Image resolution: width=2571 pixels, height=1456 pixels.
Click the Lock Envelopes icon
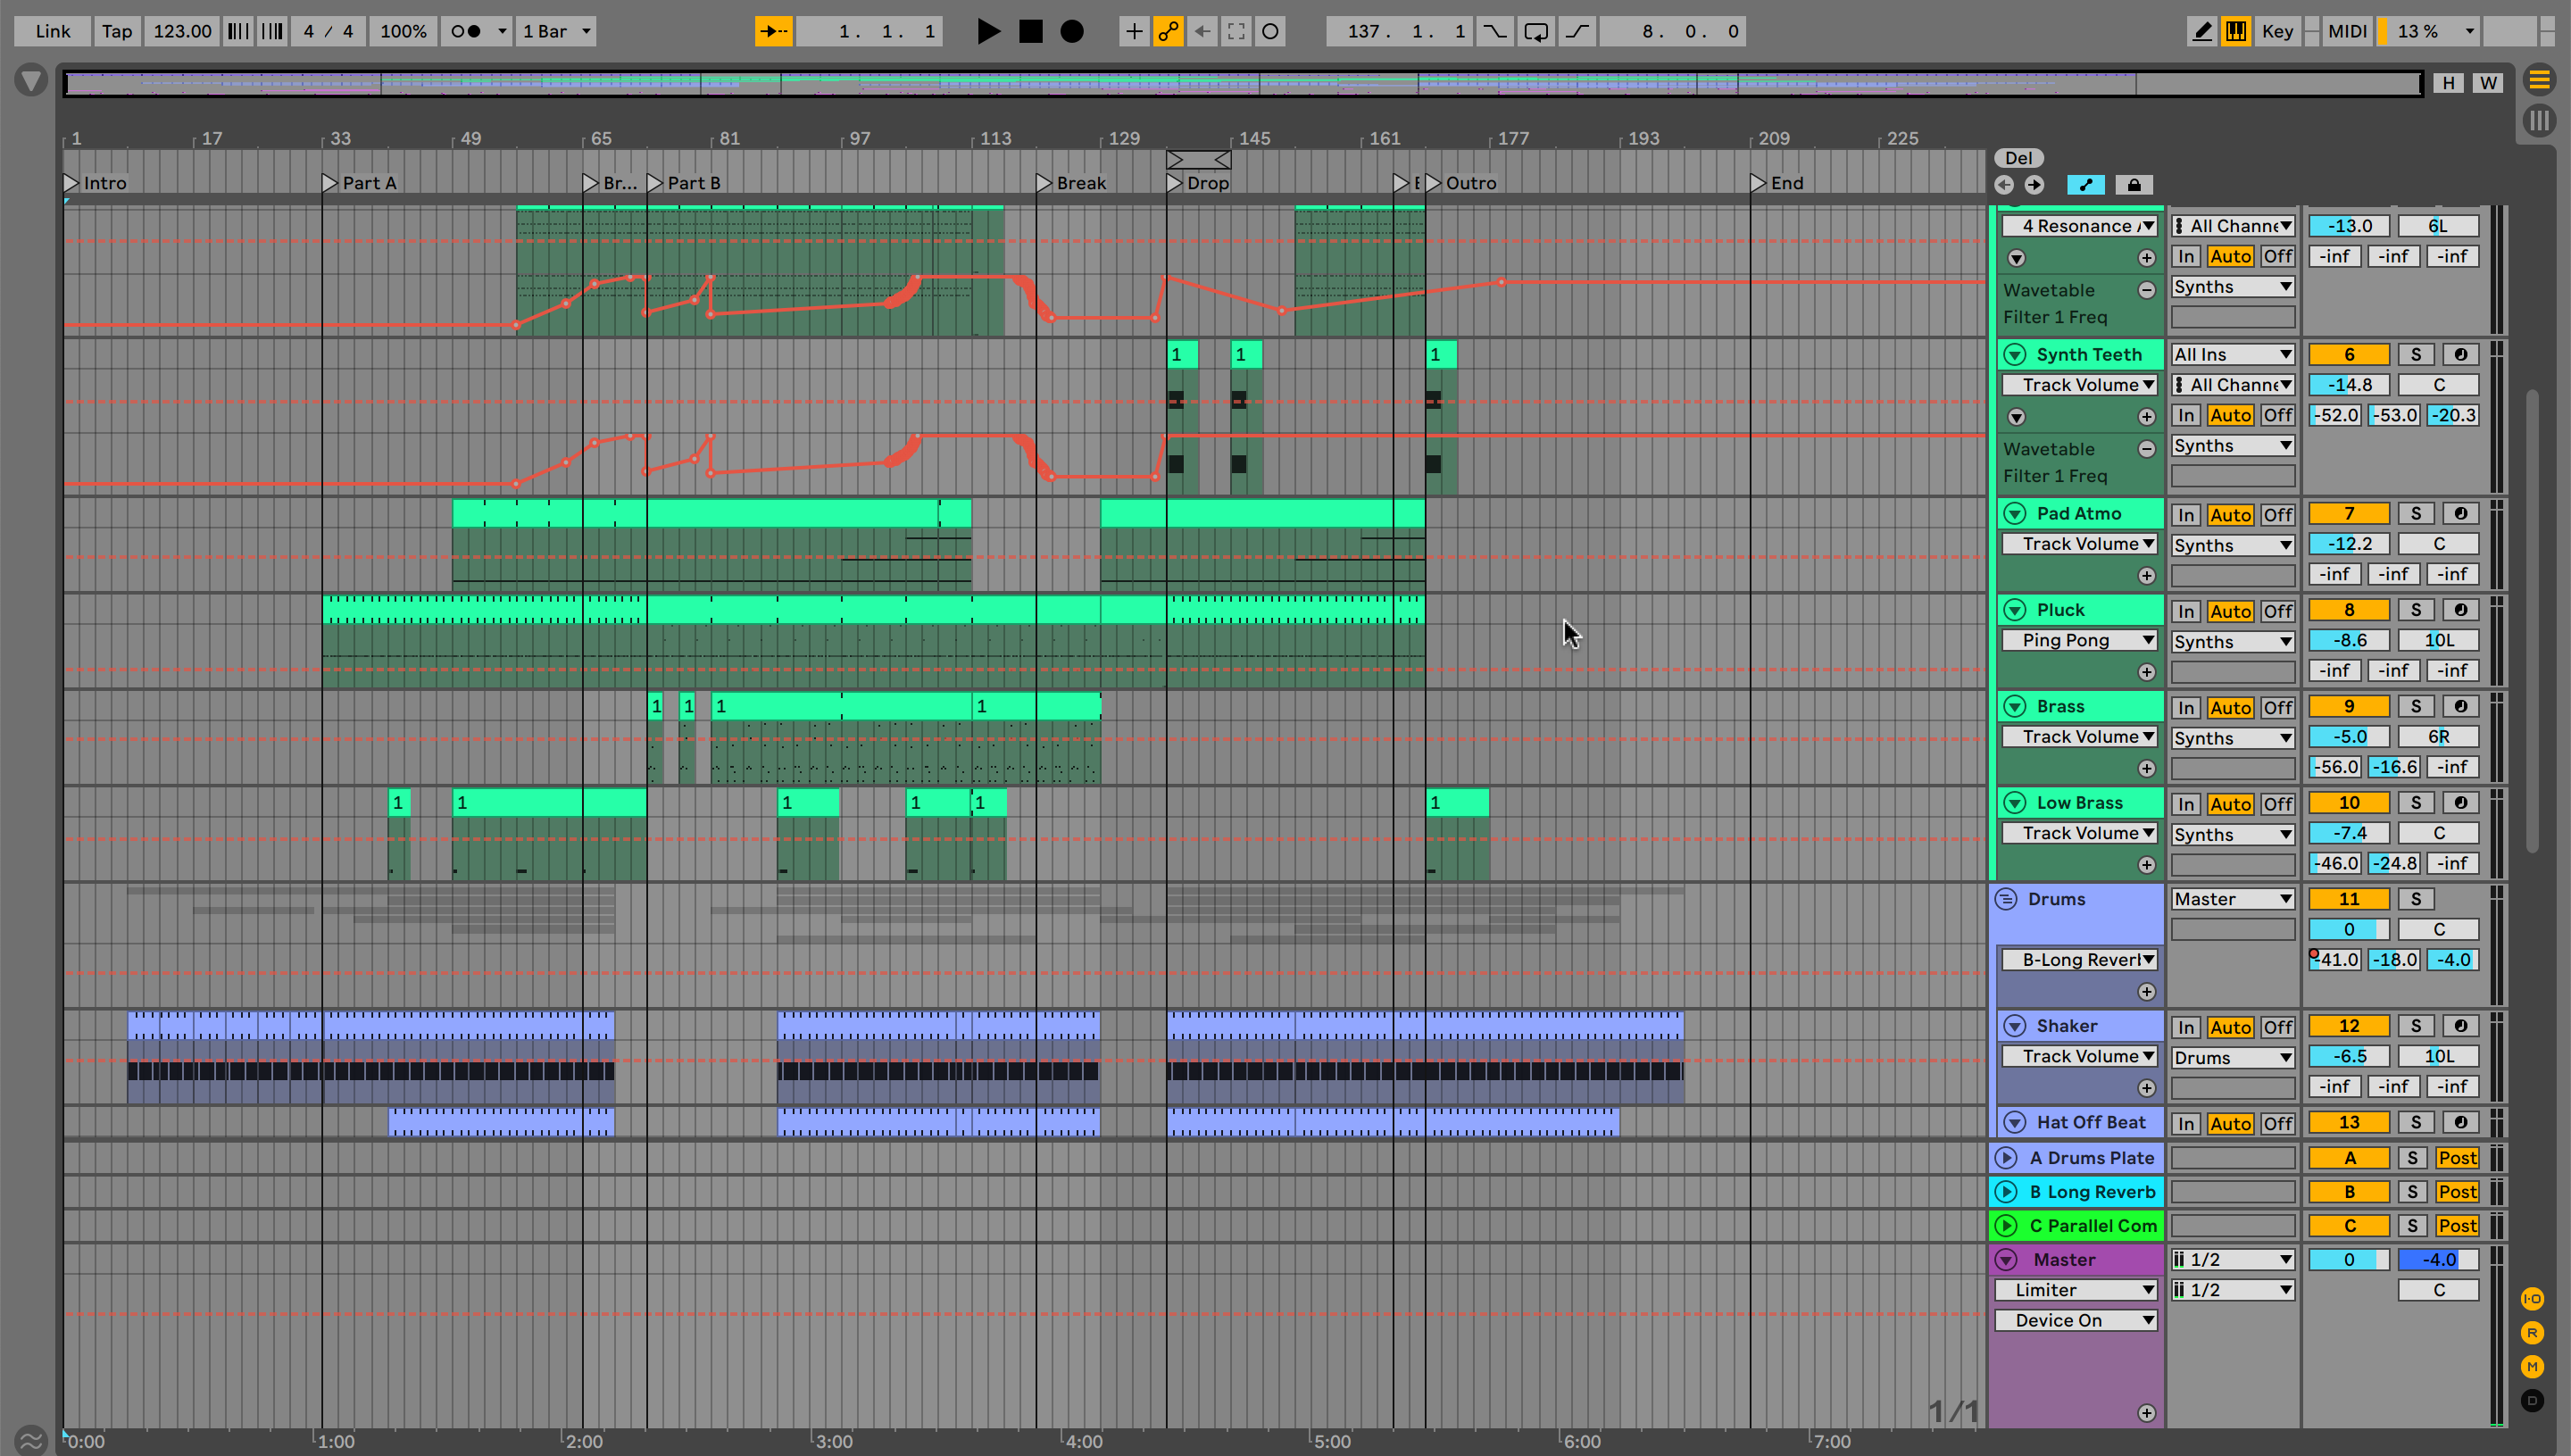pyautogui.click(x=2133, y=185)
